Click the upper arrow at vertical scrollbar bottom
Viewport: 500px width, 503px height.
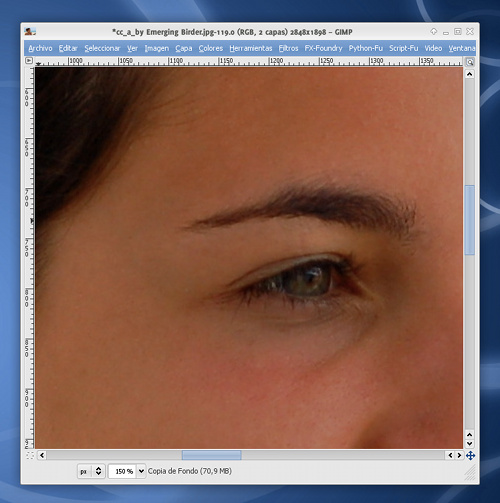pos(470,435)
